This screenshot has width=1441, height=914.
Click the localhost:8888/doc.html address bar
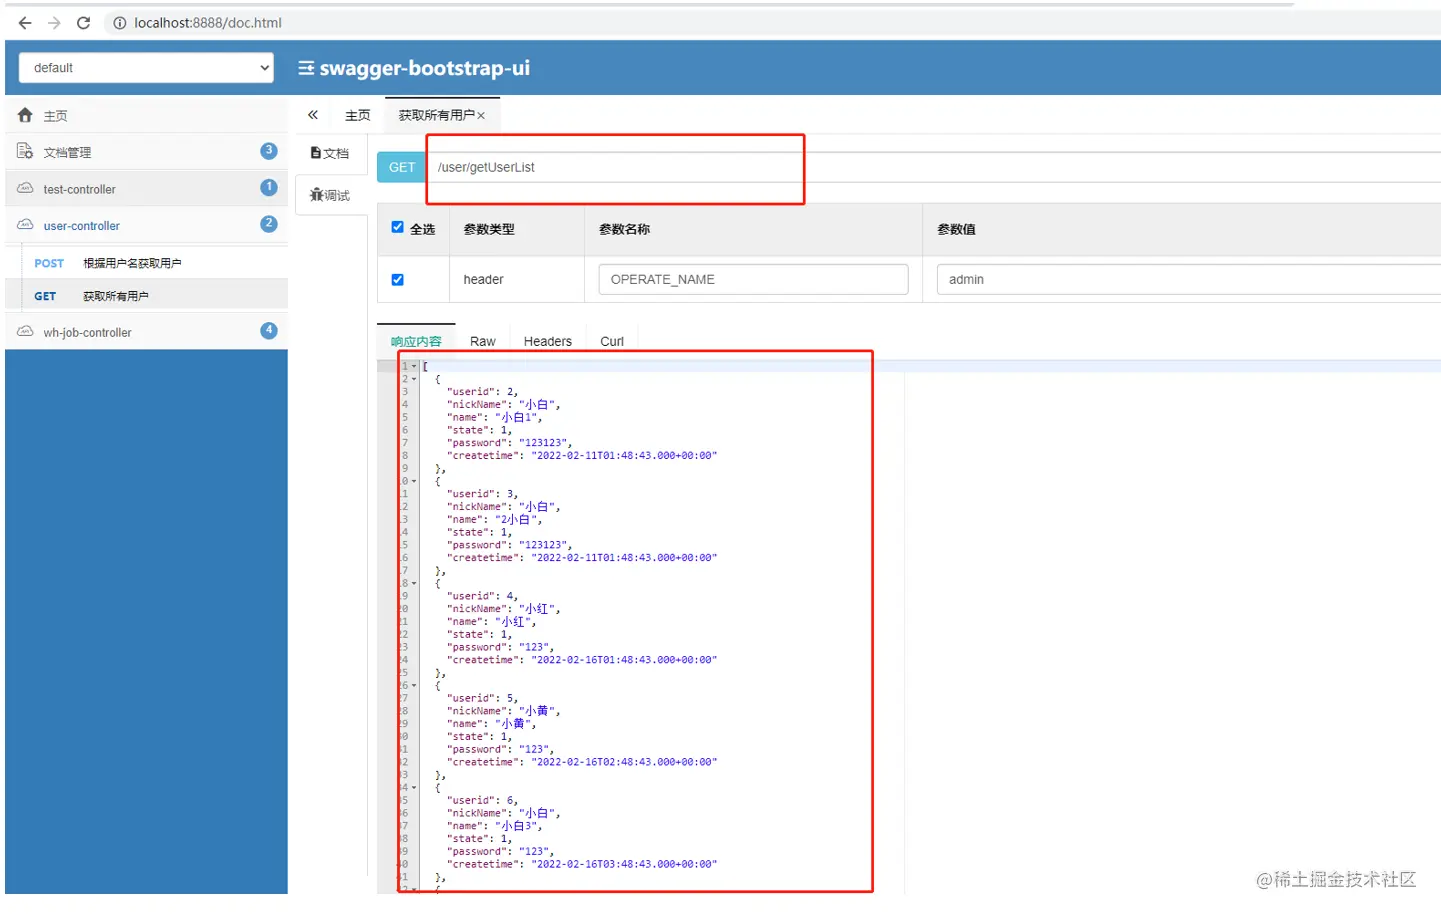tap(208, 23)
